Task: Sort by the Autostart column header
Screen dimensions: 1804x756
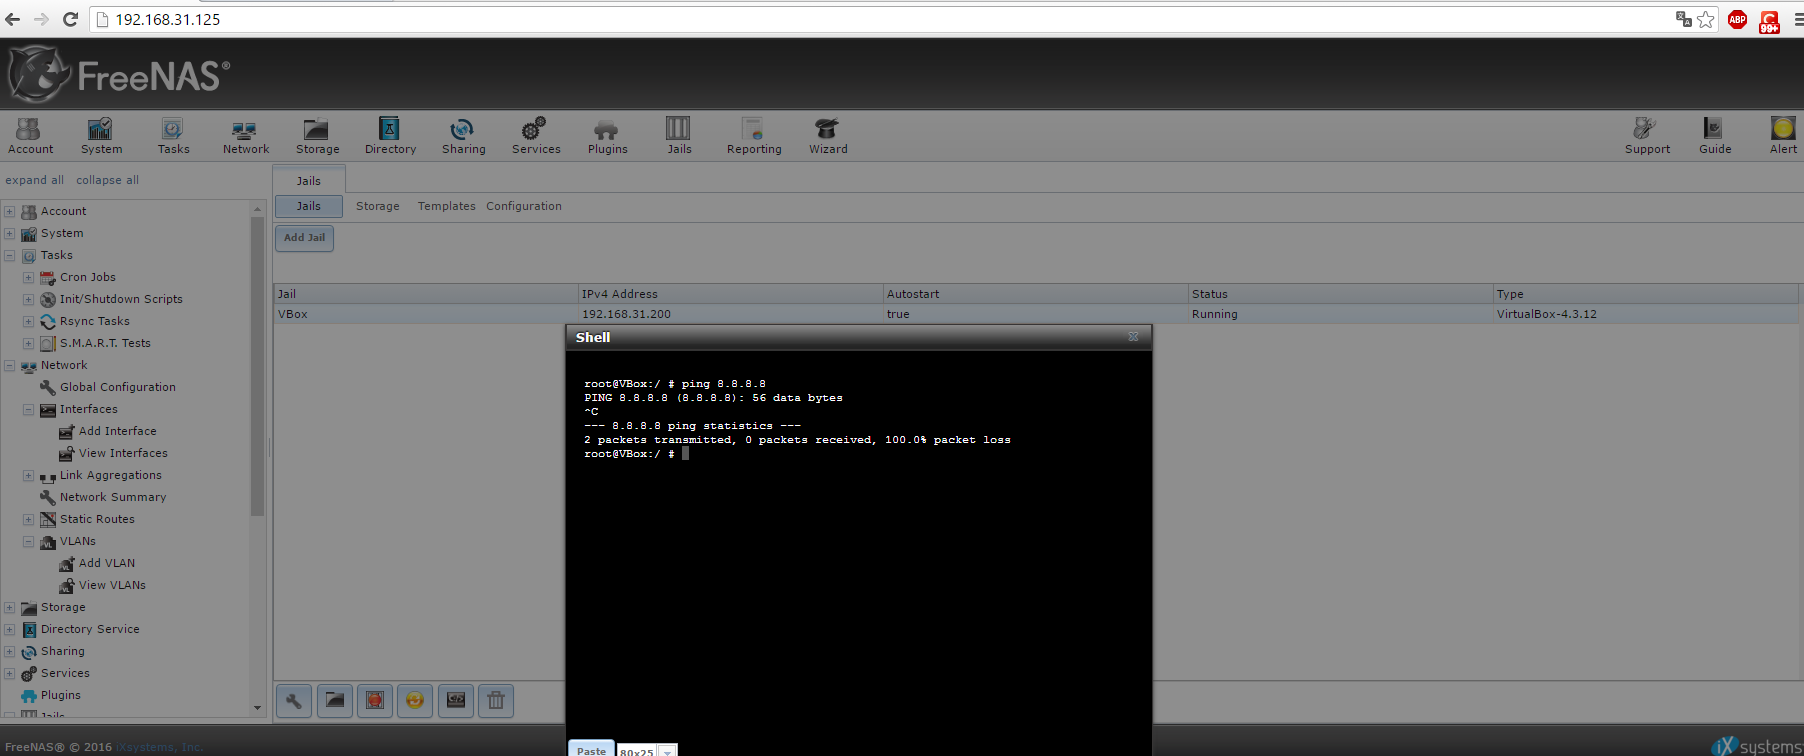Action: [x=1036, y=294]
